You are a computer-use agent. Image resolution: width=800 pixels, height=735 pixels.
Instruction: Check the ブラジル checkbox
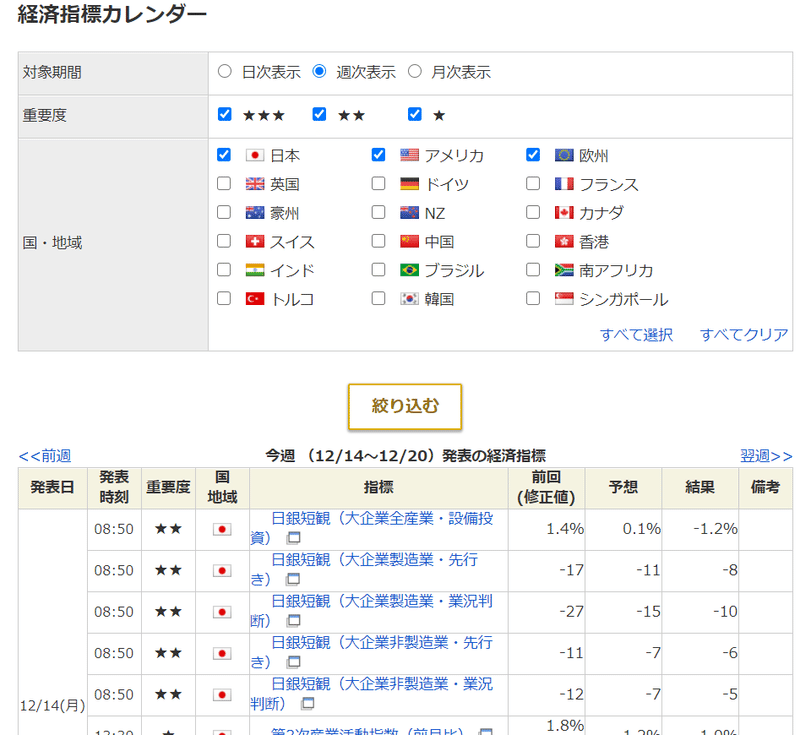[x=379, y=269]
